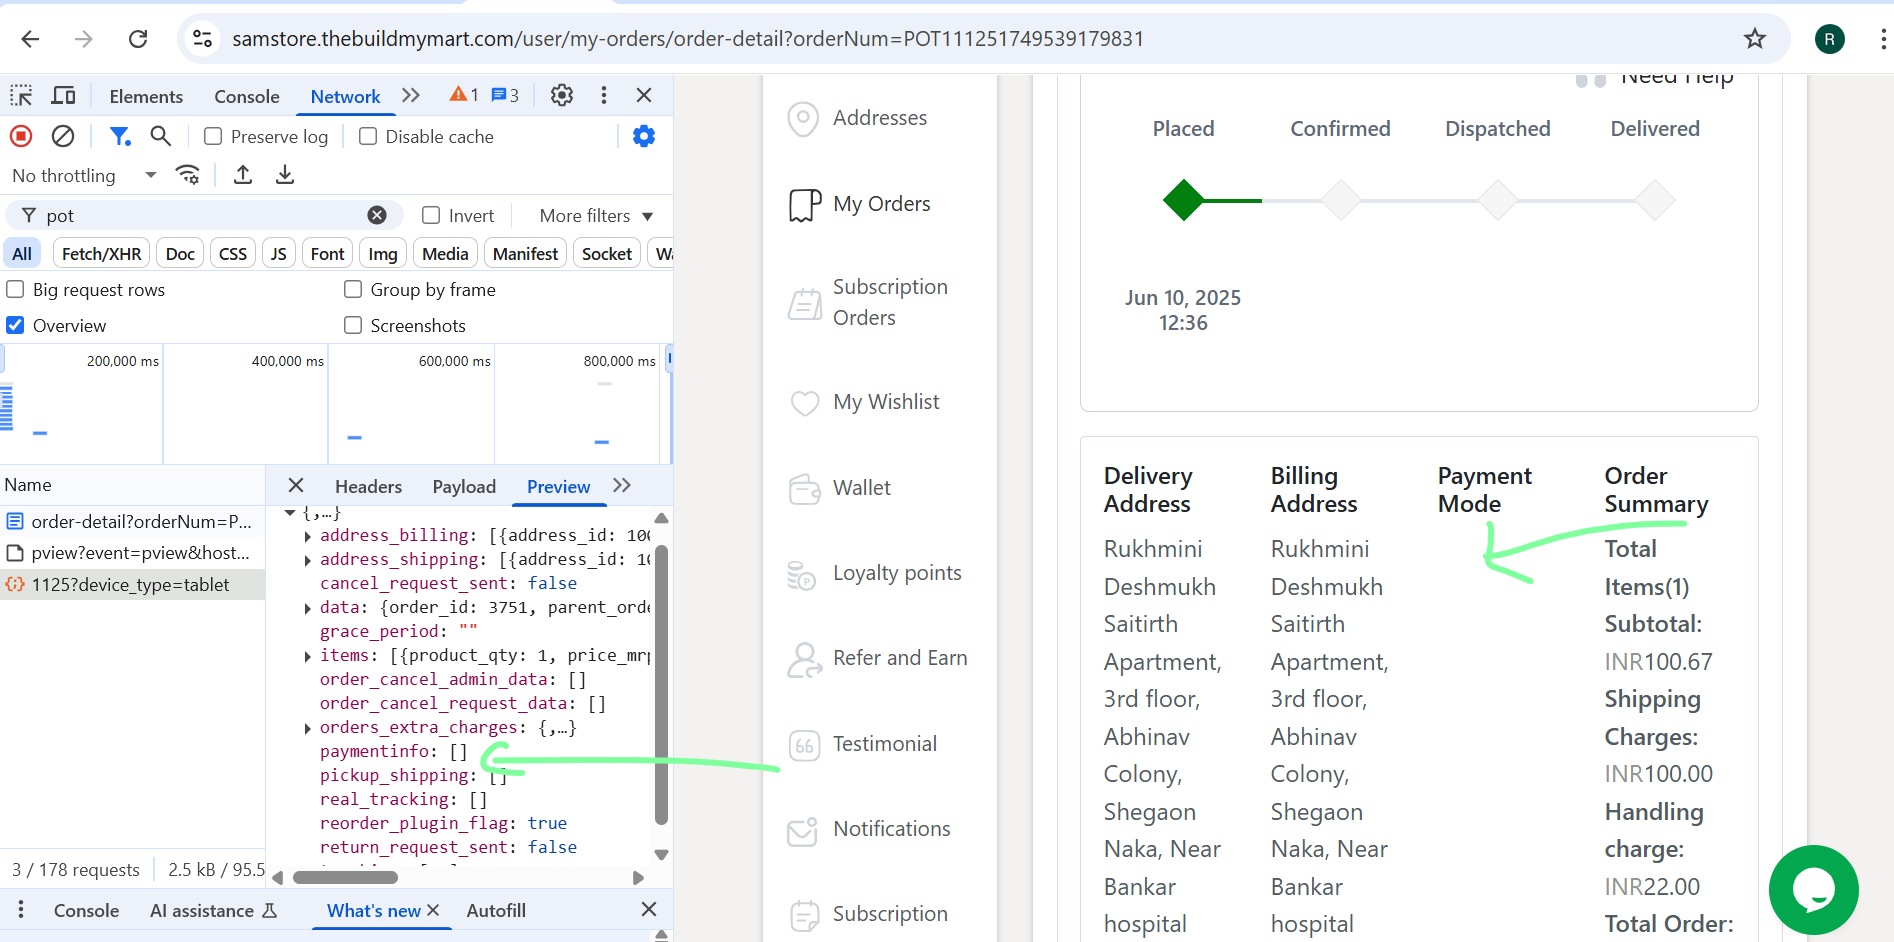Viewport: 1894px width, 942px height.
Task: Click the Confirmed status diamond marker
Action: 1340,200
